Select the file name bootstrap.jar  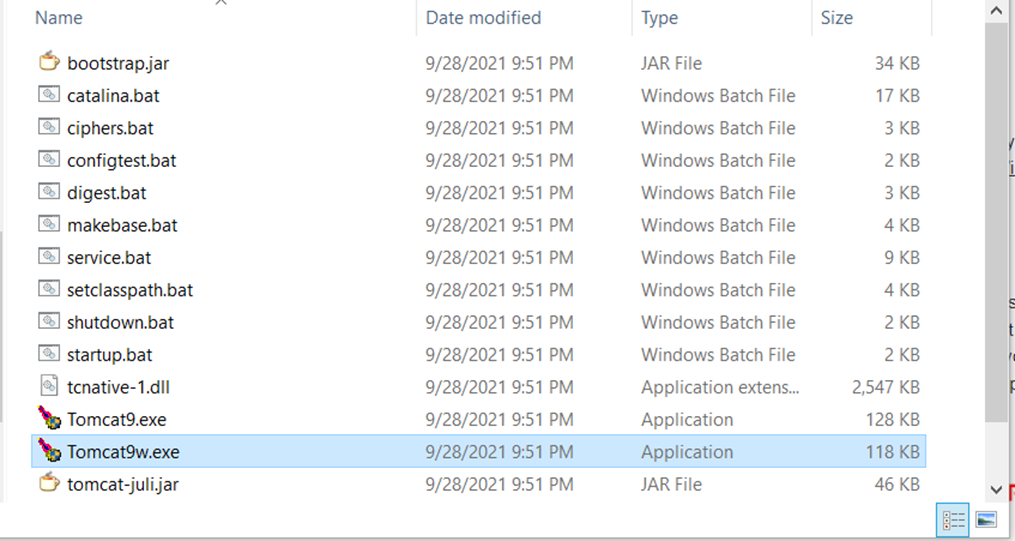tap(118, 63)
